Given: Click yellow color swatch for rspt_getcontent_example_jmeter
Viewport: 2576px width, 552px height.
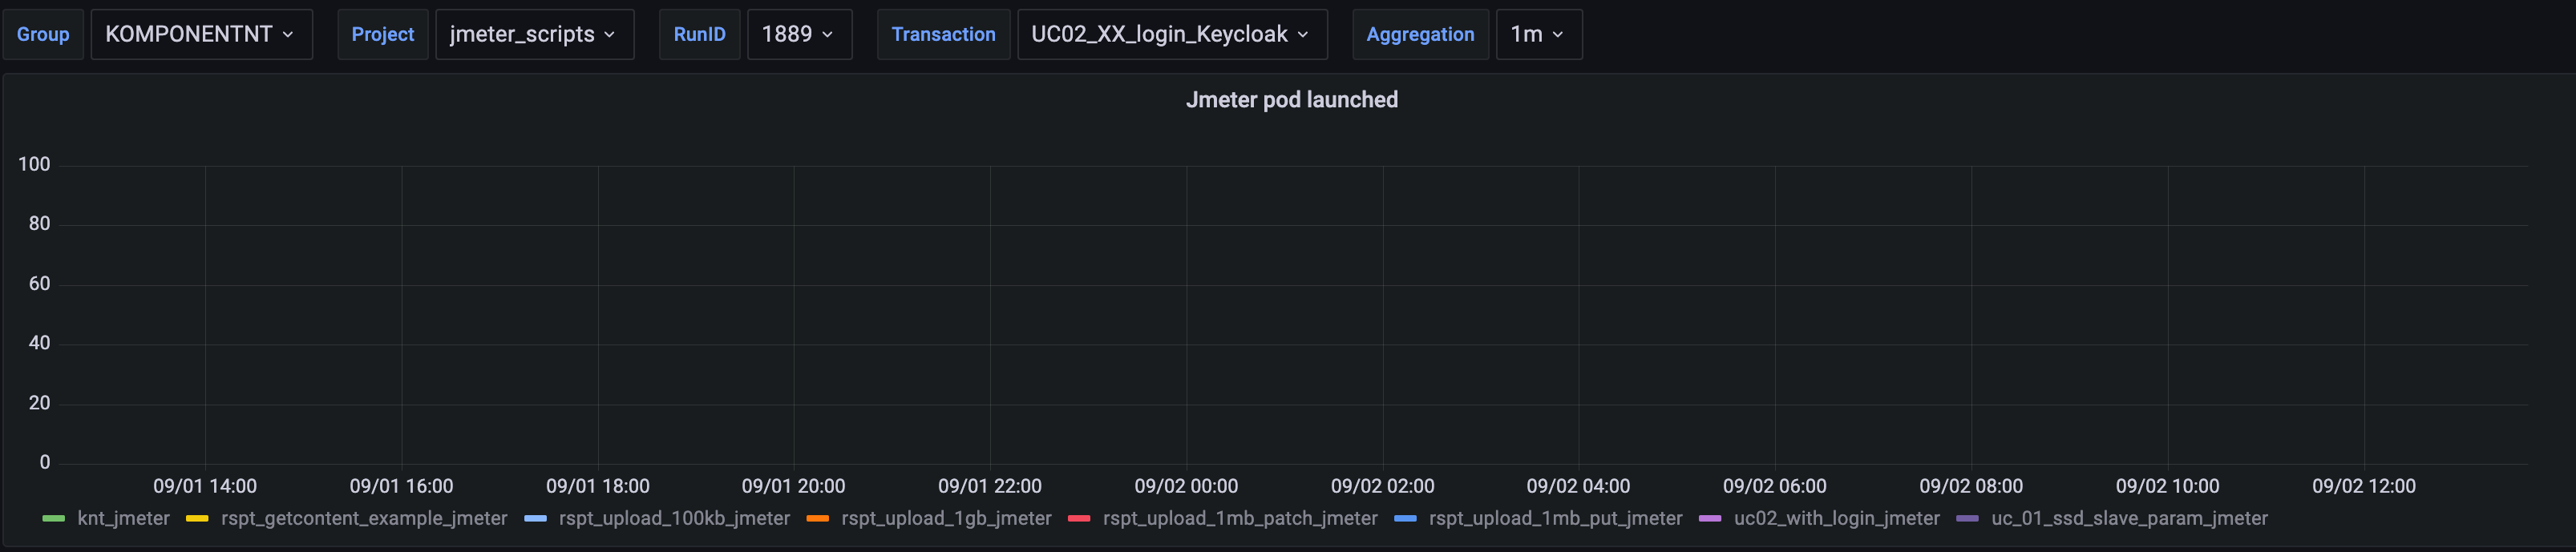Looking at the screenshot, I should tap(197, 519).
